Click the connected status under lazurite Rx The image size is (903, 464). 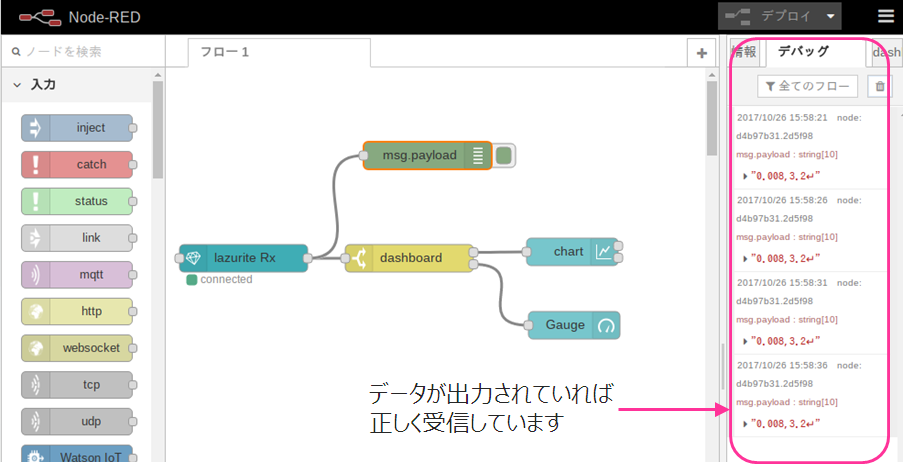click(220, 280)
